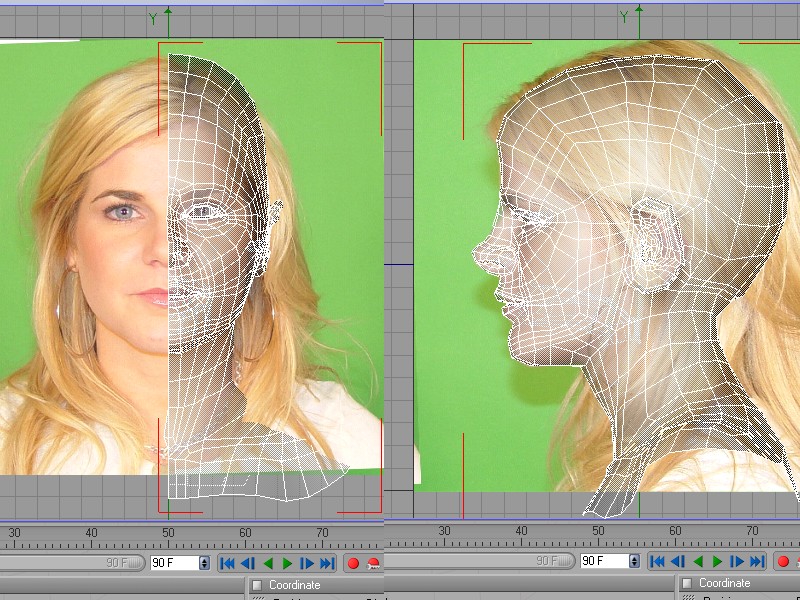Go to end of animation in left panel
Viewport: 800px width, 600px height.
click(x=327, y=563)
